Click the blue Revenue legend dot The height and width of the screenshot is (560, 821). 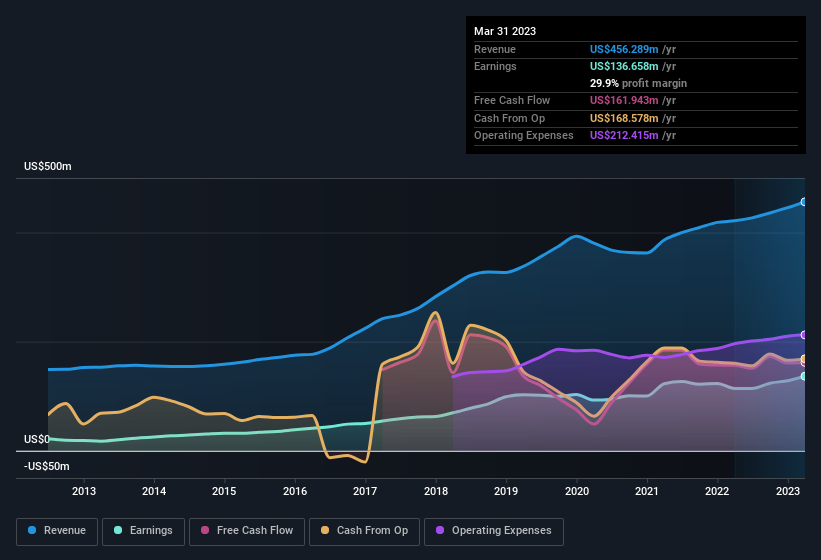click(33, 531)
